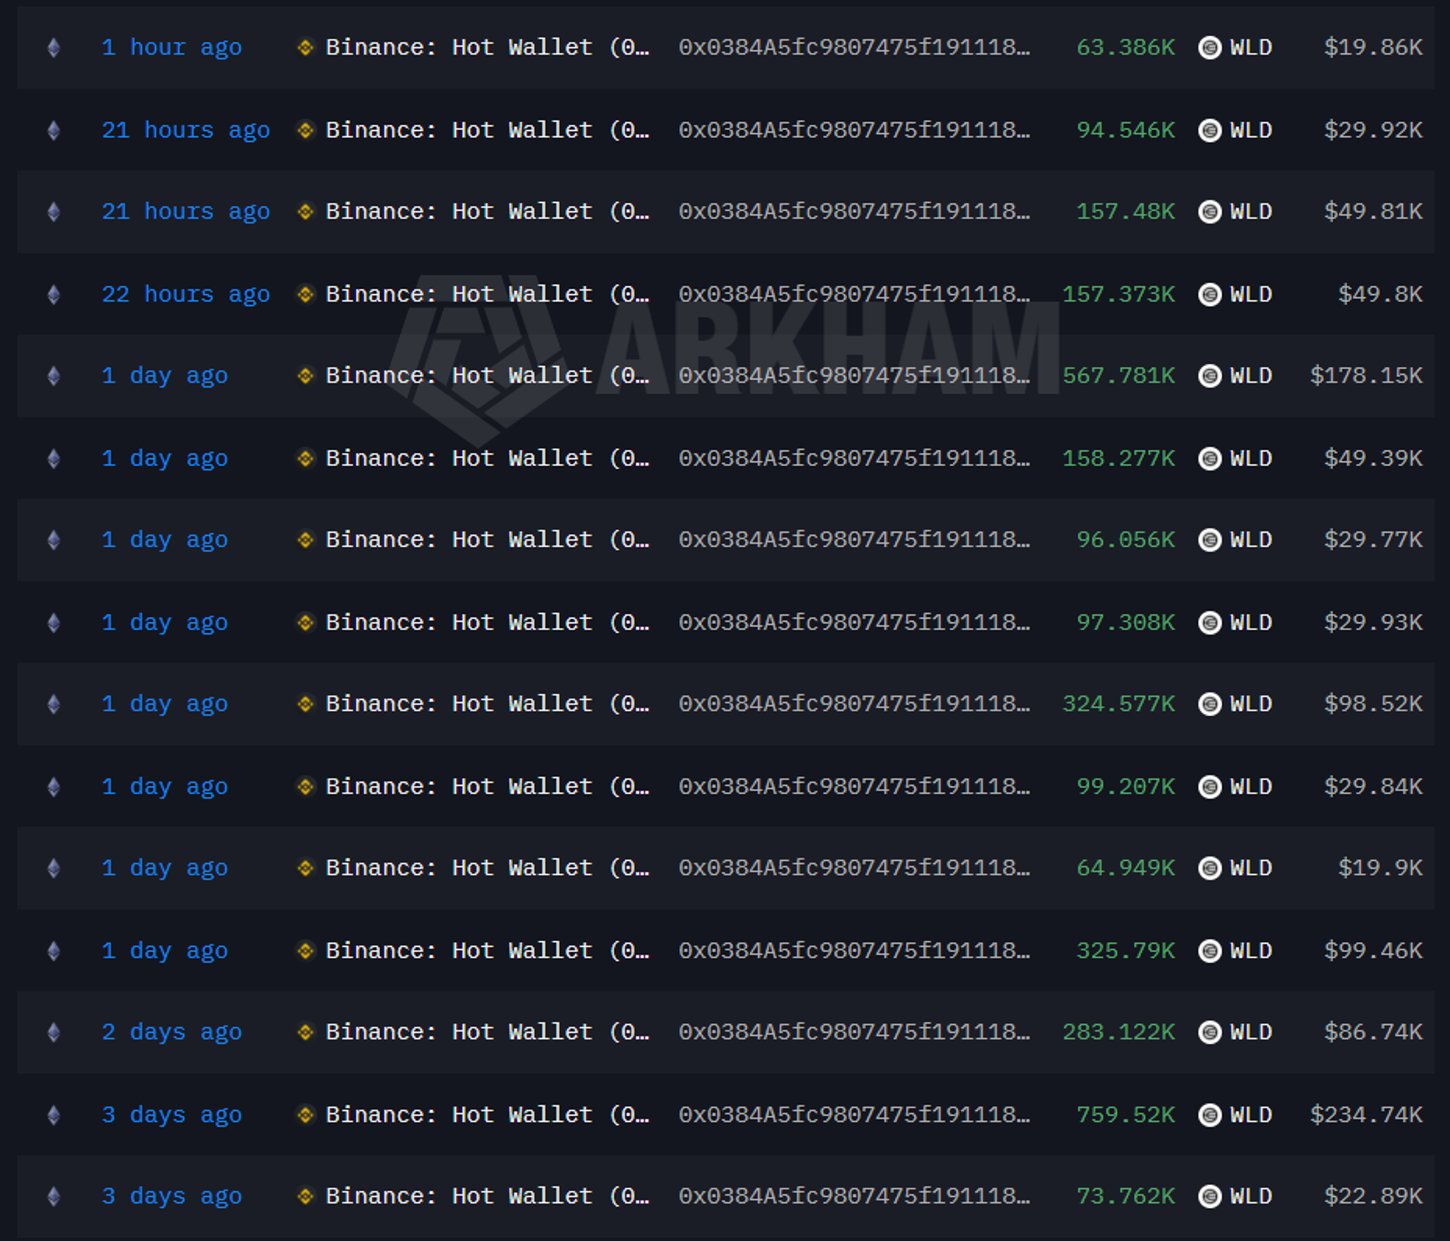
Task: Open Binance: Hot Wallet label in 64.949K row
Action: pos(487,868)
